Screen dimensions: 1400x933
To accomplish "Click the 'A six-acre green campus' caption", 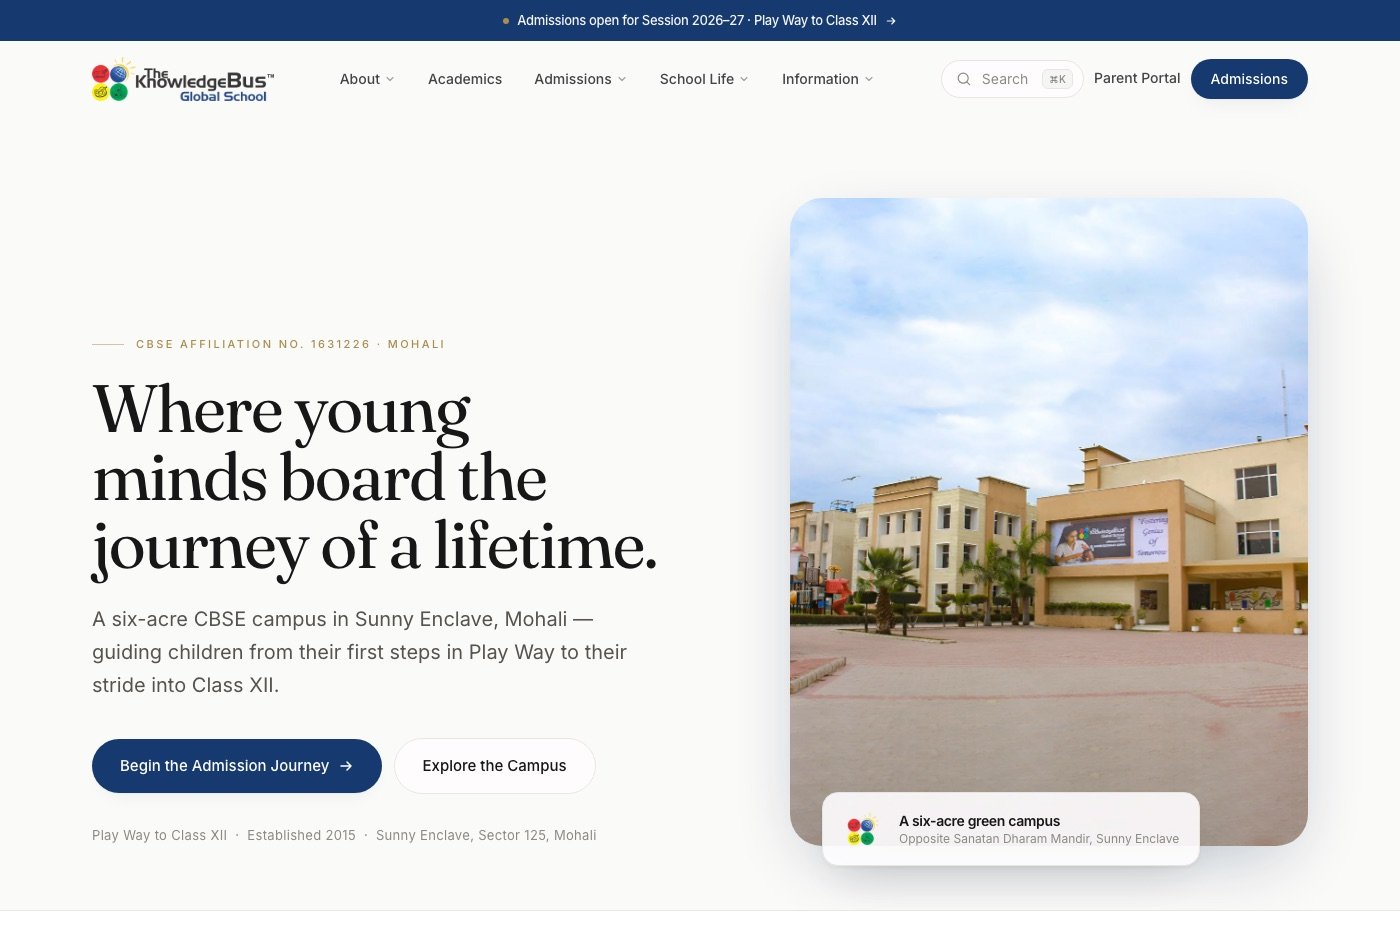I will point(979,821).
